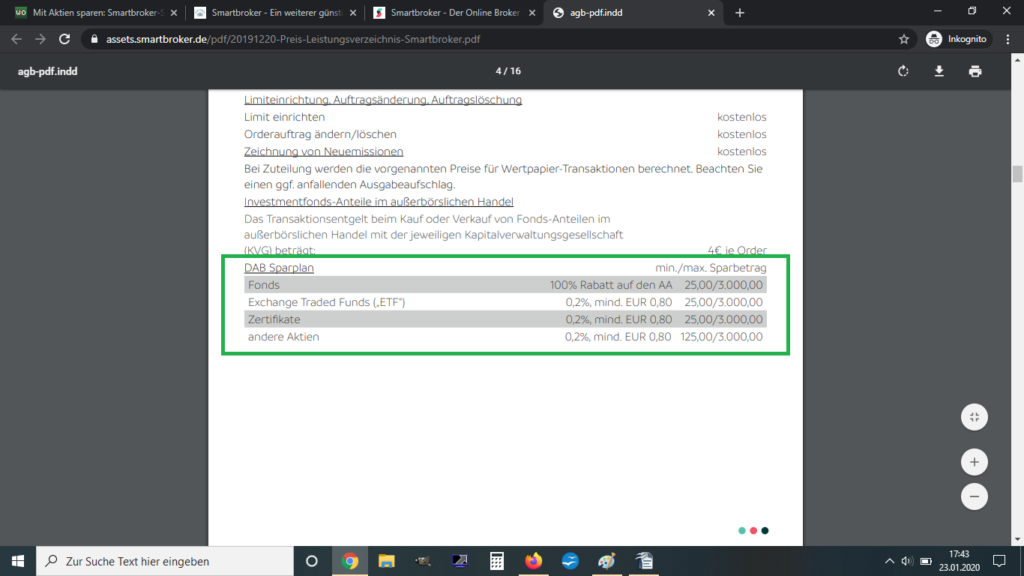Open Chrome from the taskbar
Viewport: 1024px width, 576px height.
[350, 561]
